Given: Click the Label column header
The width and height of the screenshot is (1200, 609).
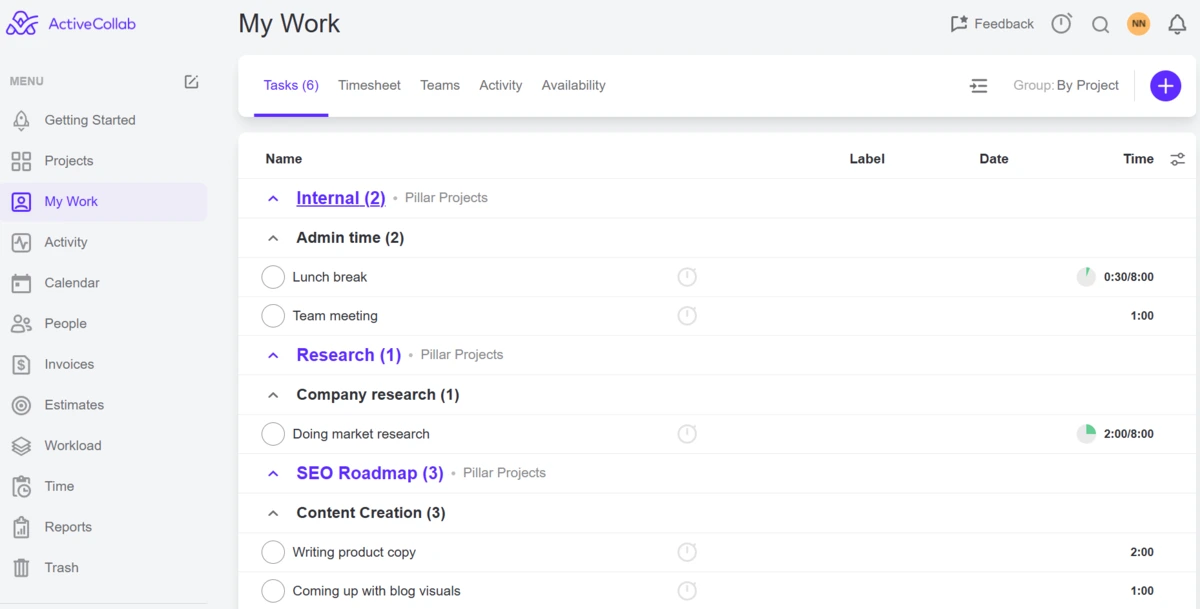Looking at the screenshot, I should pos(867,159).
